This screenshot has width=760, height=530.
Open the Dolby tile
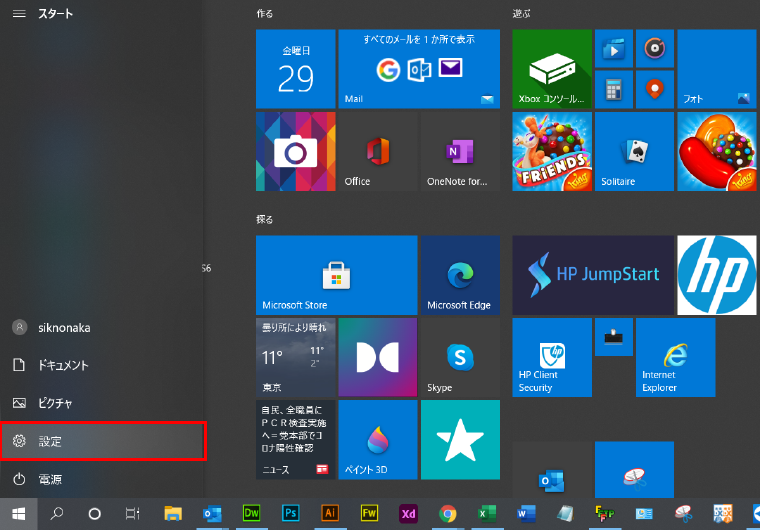pyautogui.click(x=378, y=357)
